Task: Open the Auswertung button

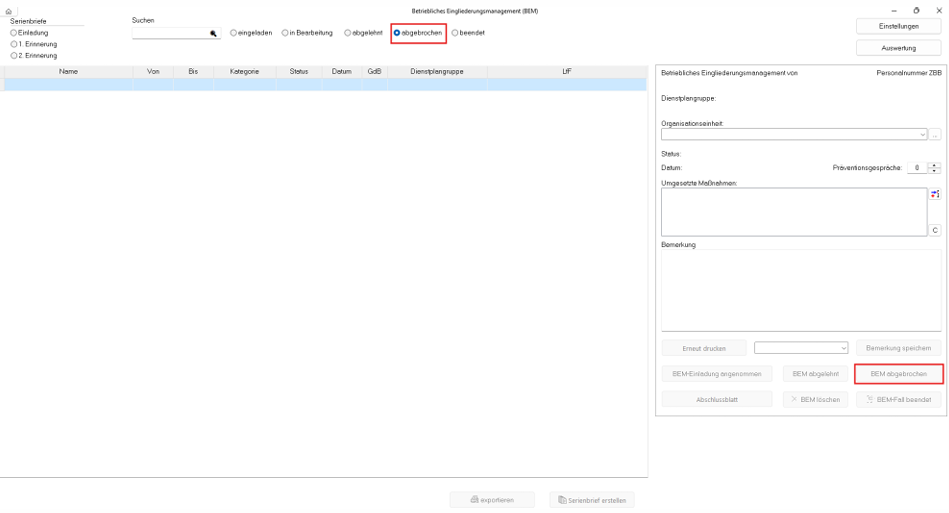Action: pyautogui.click(x=899, y=48)
